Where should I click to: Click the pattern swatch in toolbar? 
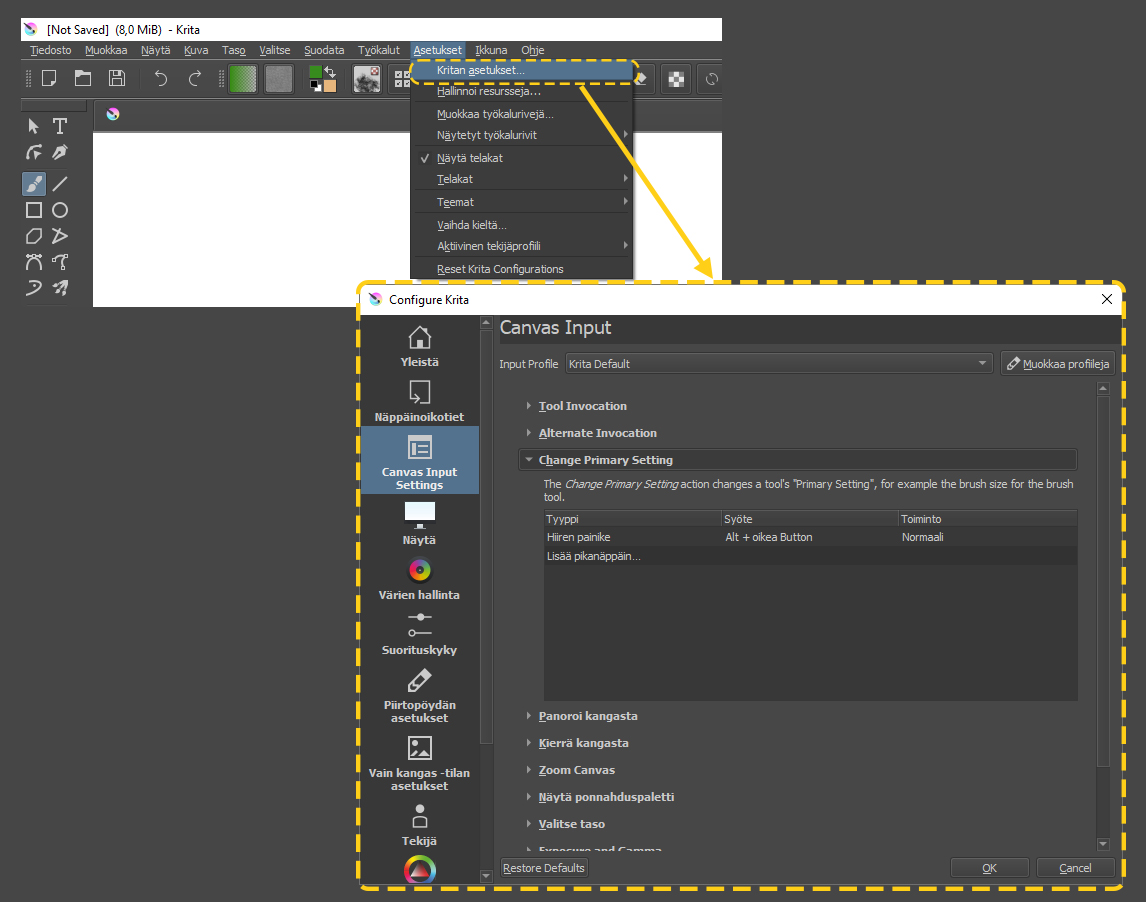click(278, 79)
